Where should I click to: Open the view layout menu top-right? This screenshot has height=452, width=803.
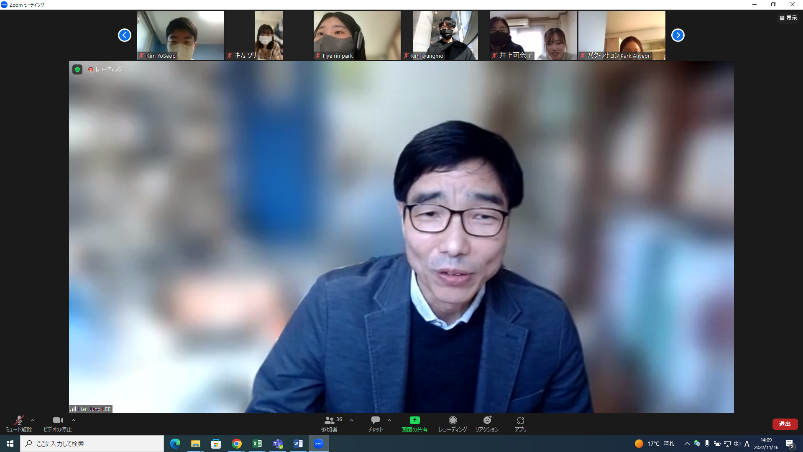click(x=788, y=17)
